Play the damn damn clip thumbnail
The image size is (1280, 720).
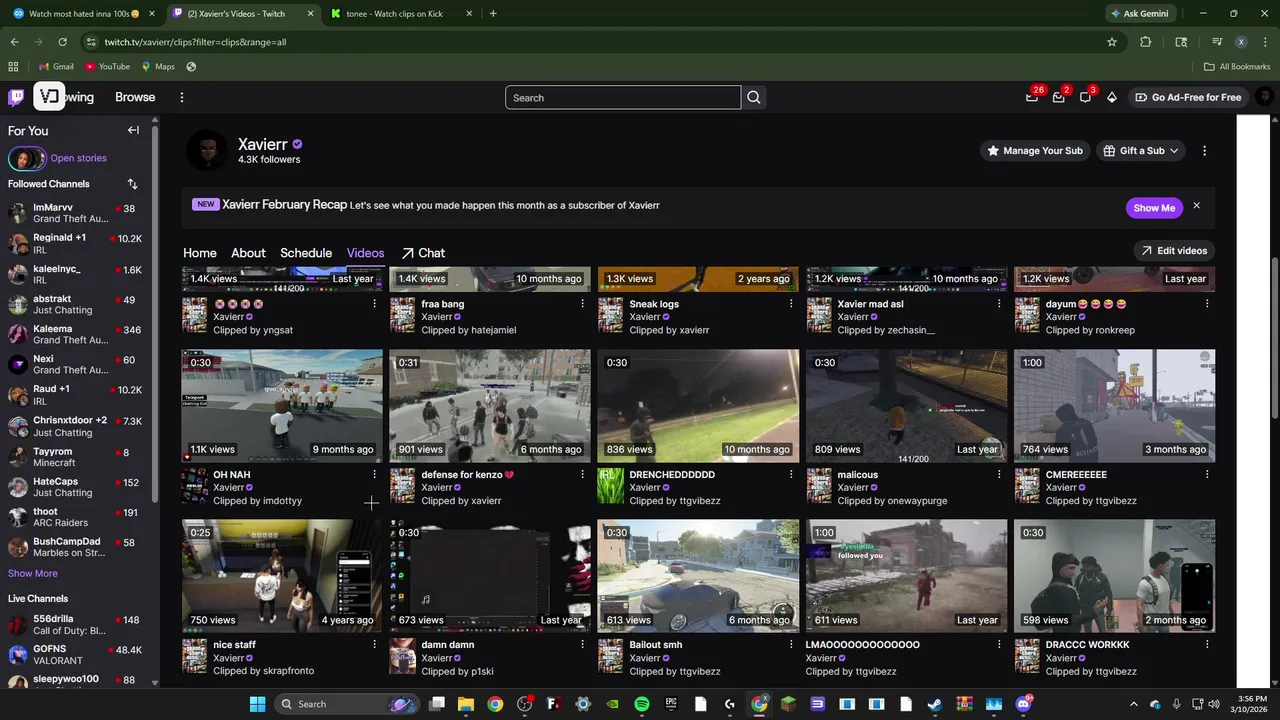coord(490,575)
